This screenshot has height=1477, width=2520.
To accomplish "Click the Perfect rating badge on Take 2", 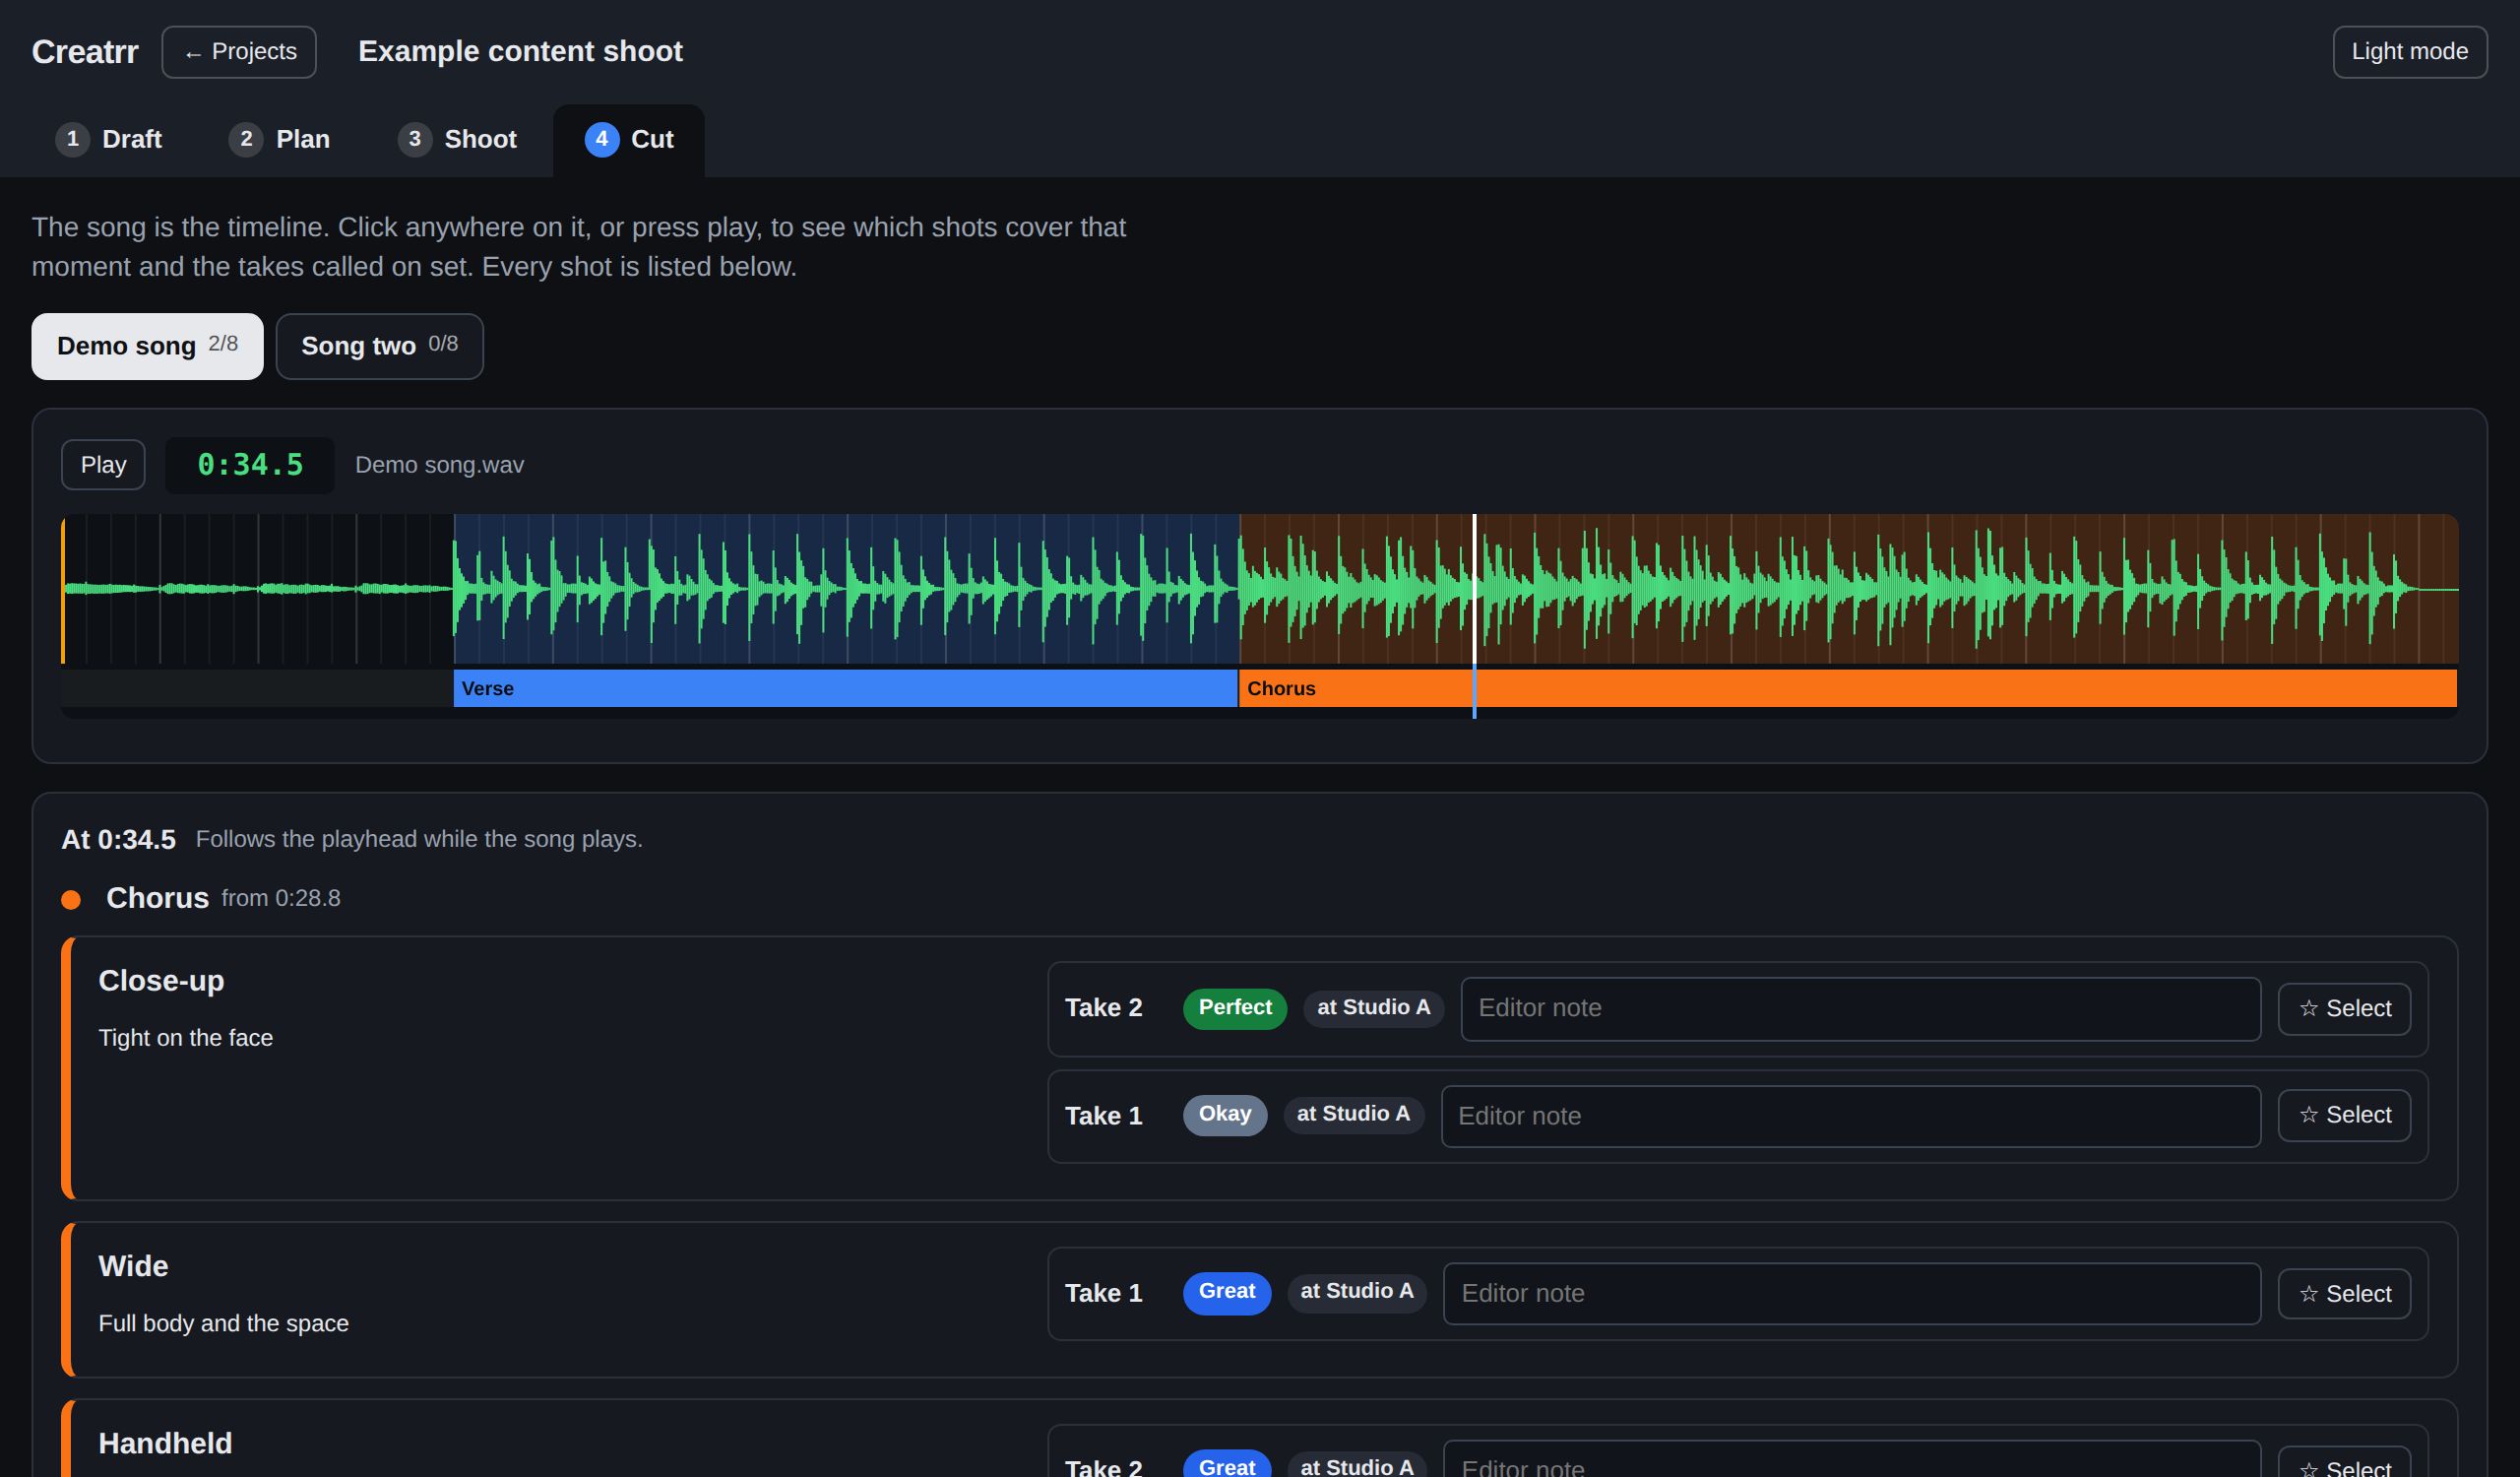I will coord(1235,1008).
